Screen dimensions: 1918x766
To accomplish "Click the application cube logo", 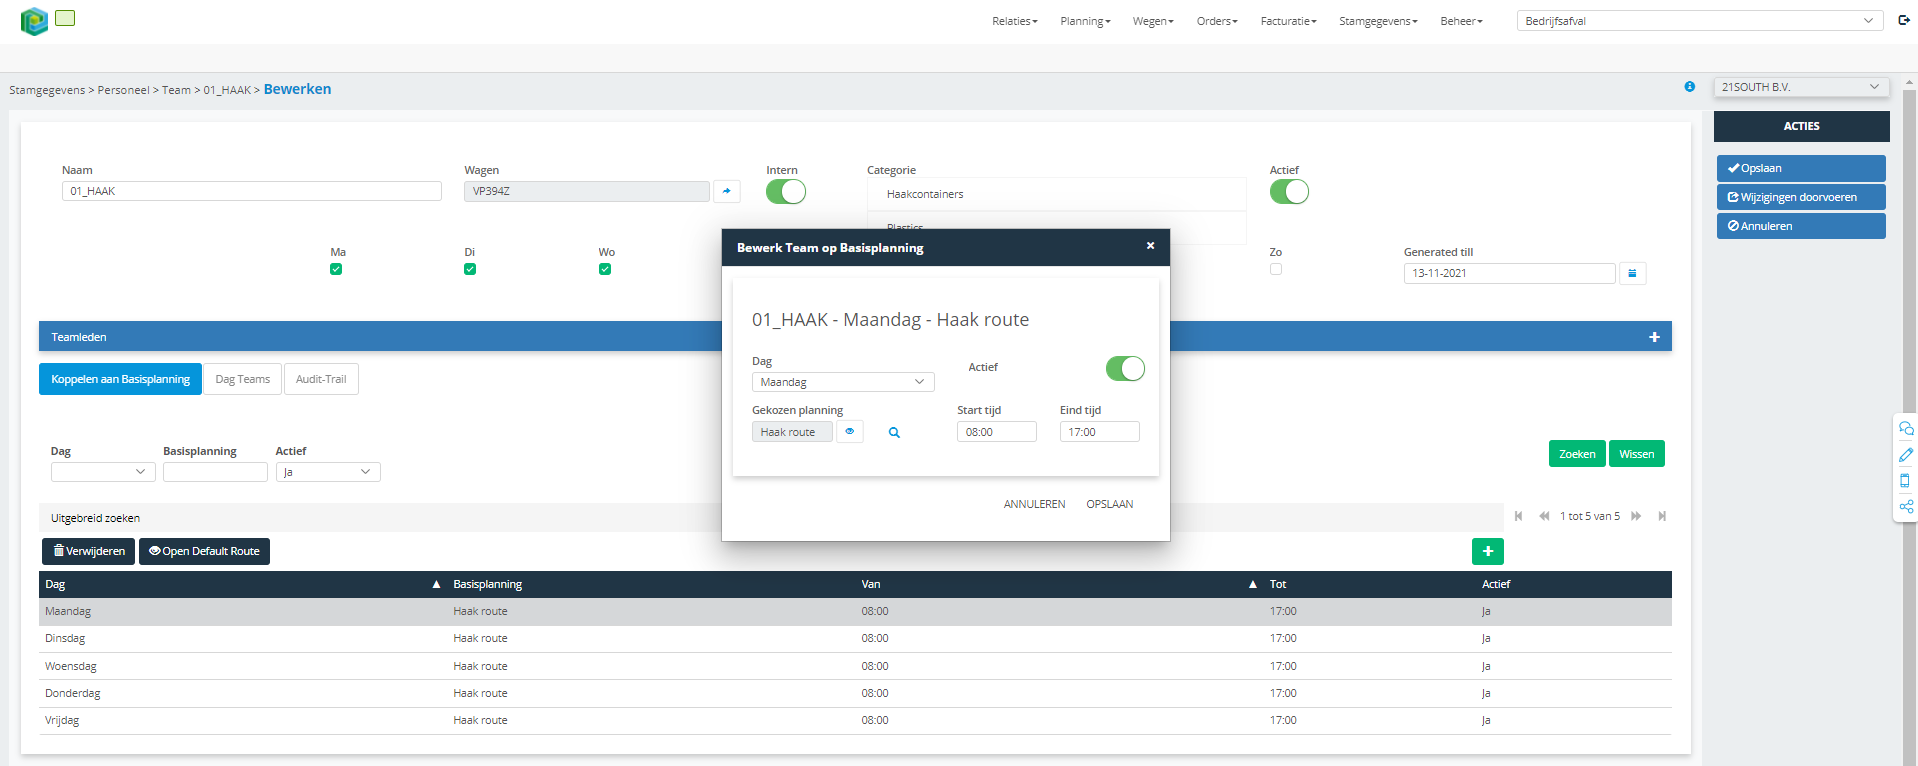I will click(x=34, y=21).
